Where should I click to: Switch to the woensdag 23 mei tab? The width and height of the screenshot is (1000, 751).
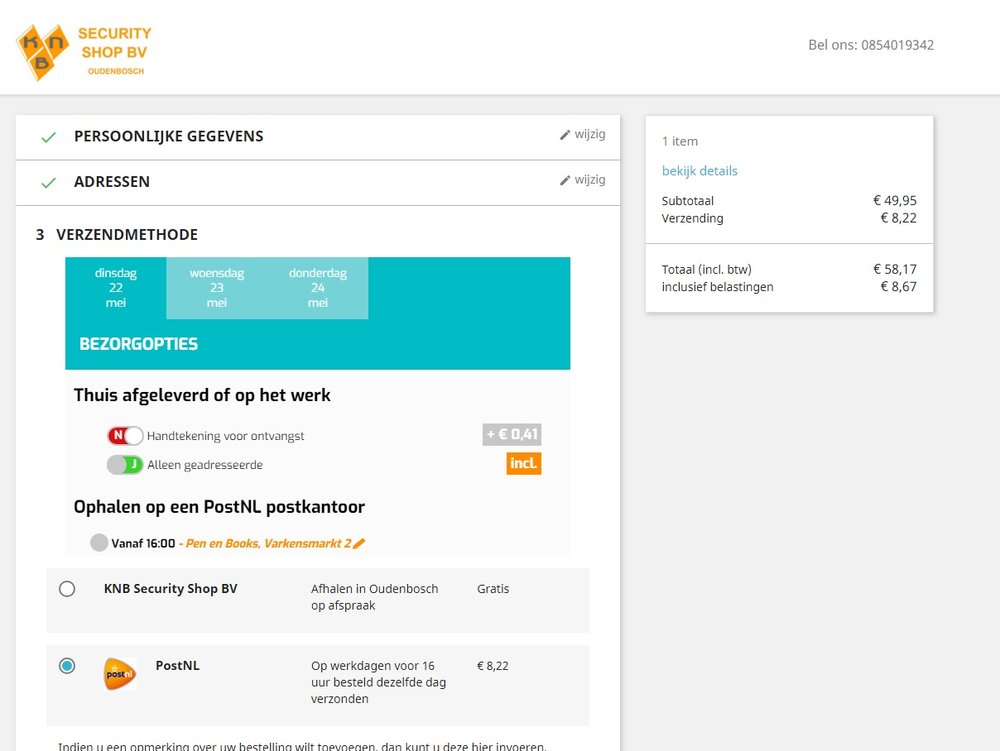(217, 286)
